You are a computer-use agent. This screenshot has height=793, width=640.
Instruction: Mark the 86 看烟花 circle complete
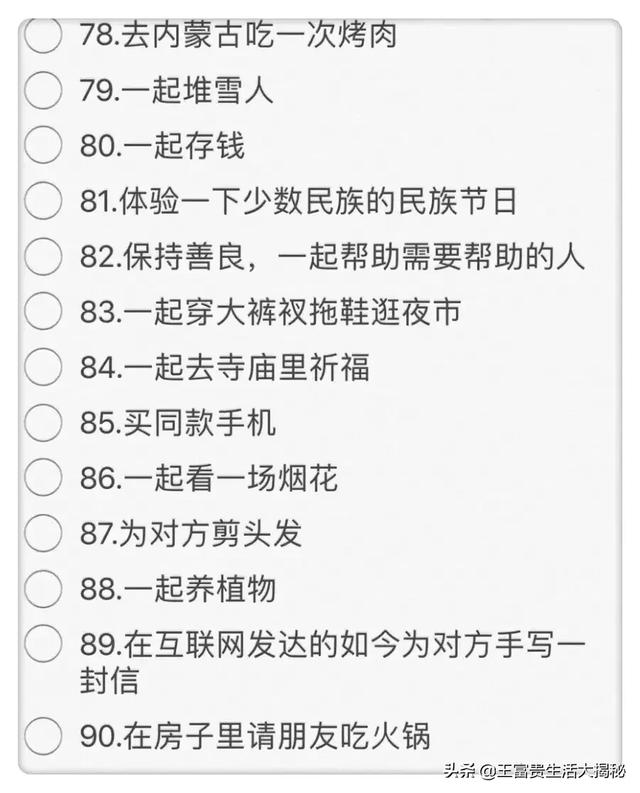pos(43,477)
